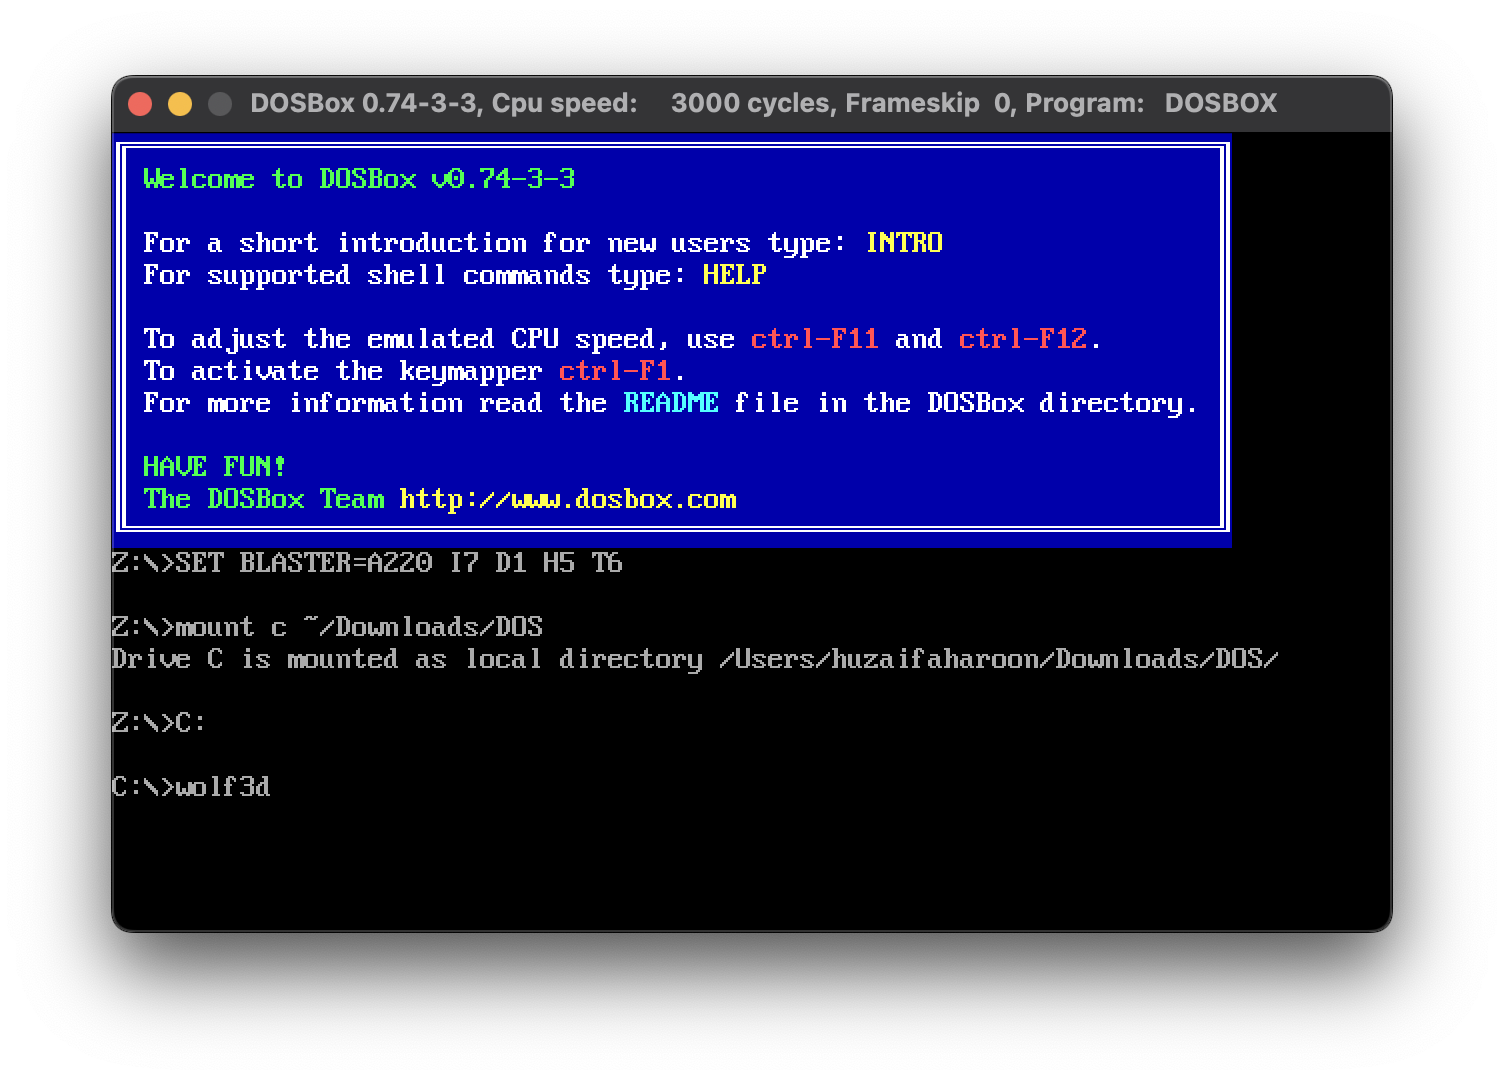Screen dimensions: 1504x1080
Task: Click the "Z:\>C:" command line
Action: point(159,723)
